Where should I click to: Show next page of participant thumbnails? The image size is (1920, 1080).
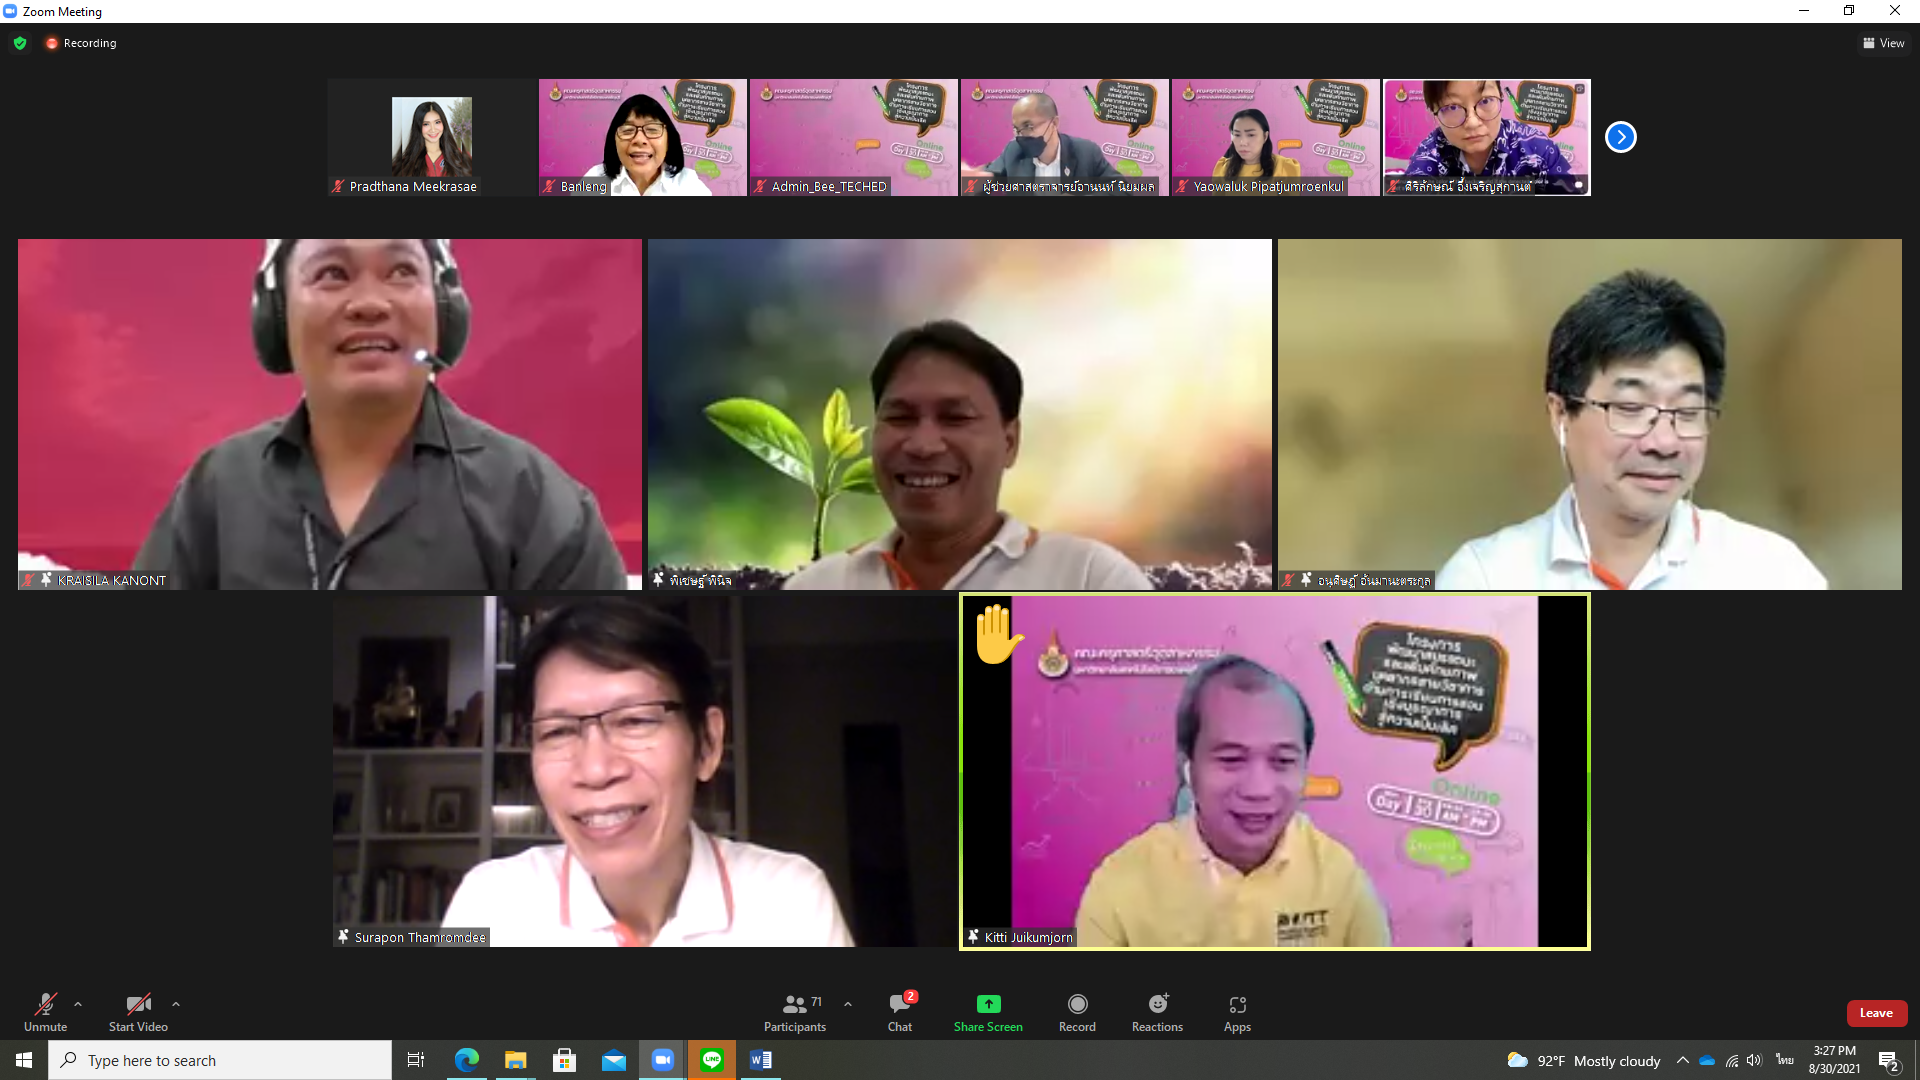click(x=1620, y=137)
